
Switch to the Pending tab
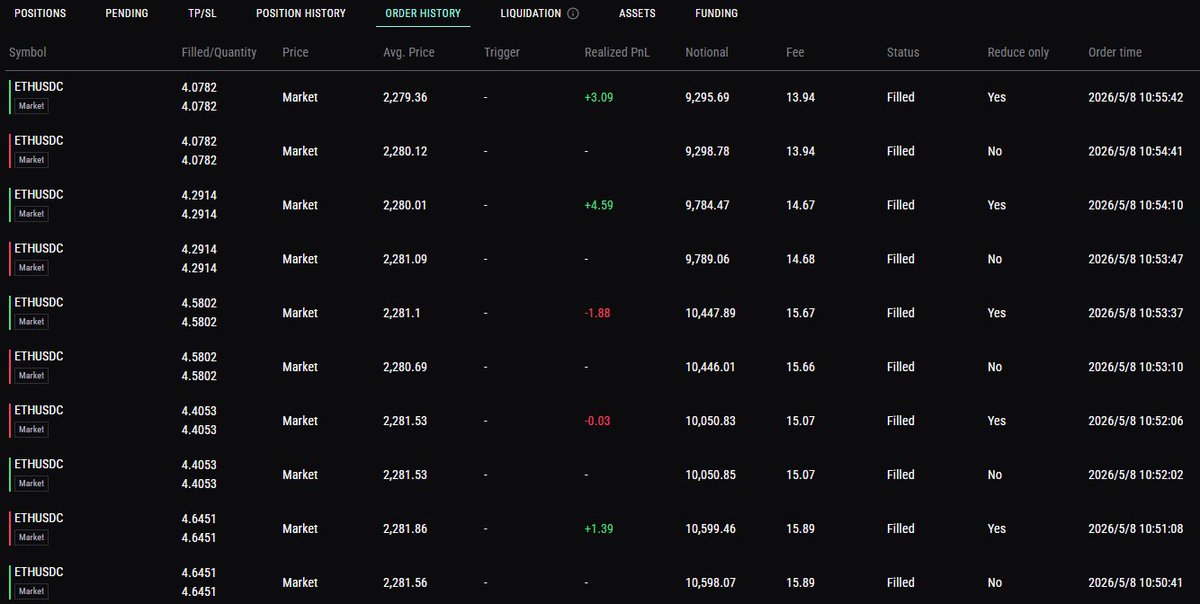[x=127, y=14]
